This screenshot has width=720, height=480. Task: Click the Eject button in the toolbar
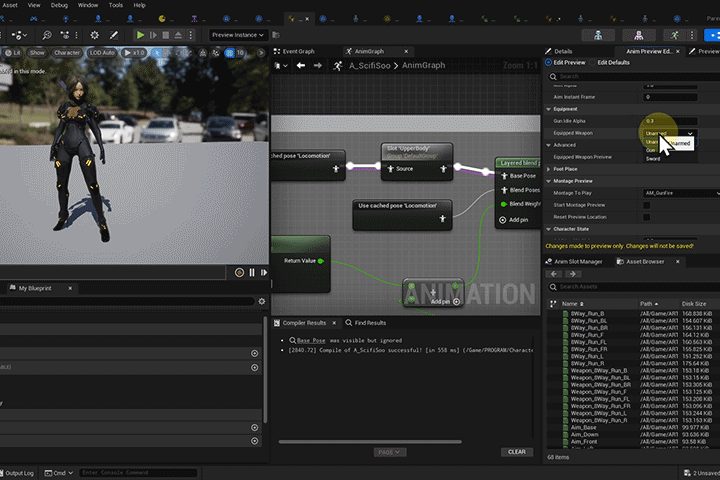(178, 35)
